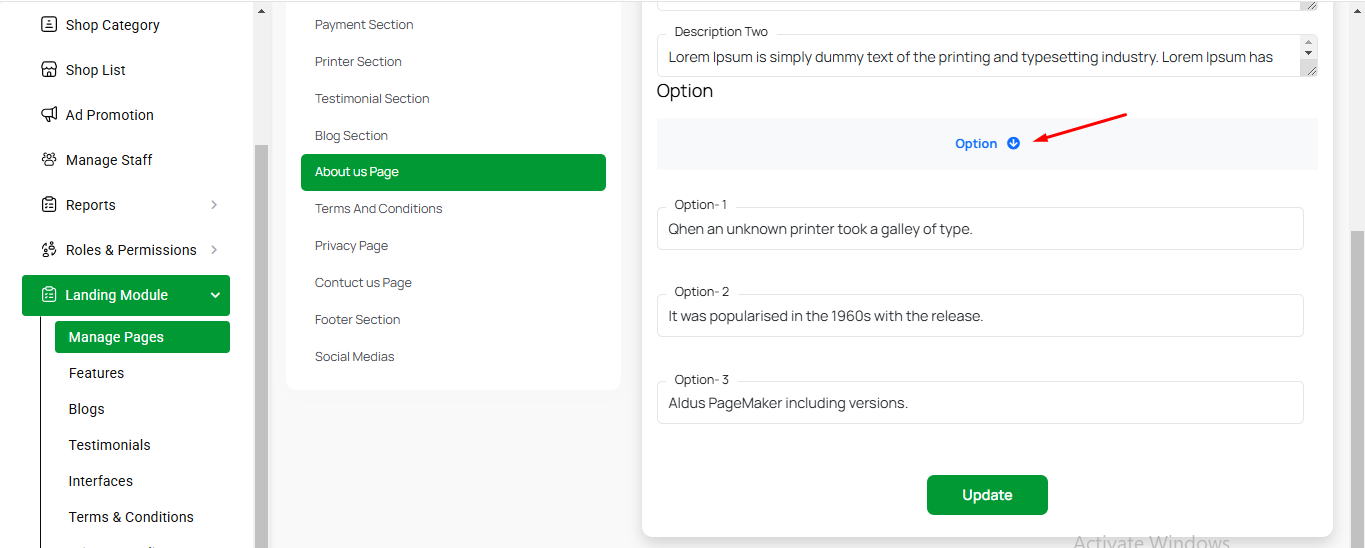Click the Shop Category sidebar icon
Image resolution: width=1365 pixels, height=548 pixels.
(49, 24)
